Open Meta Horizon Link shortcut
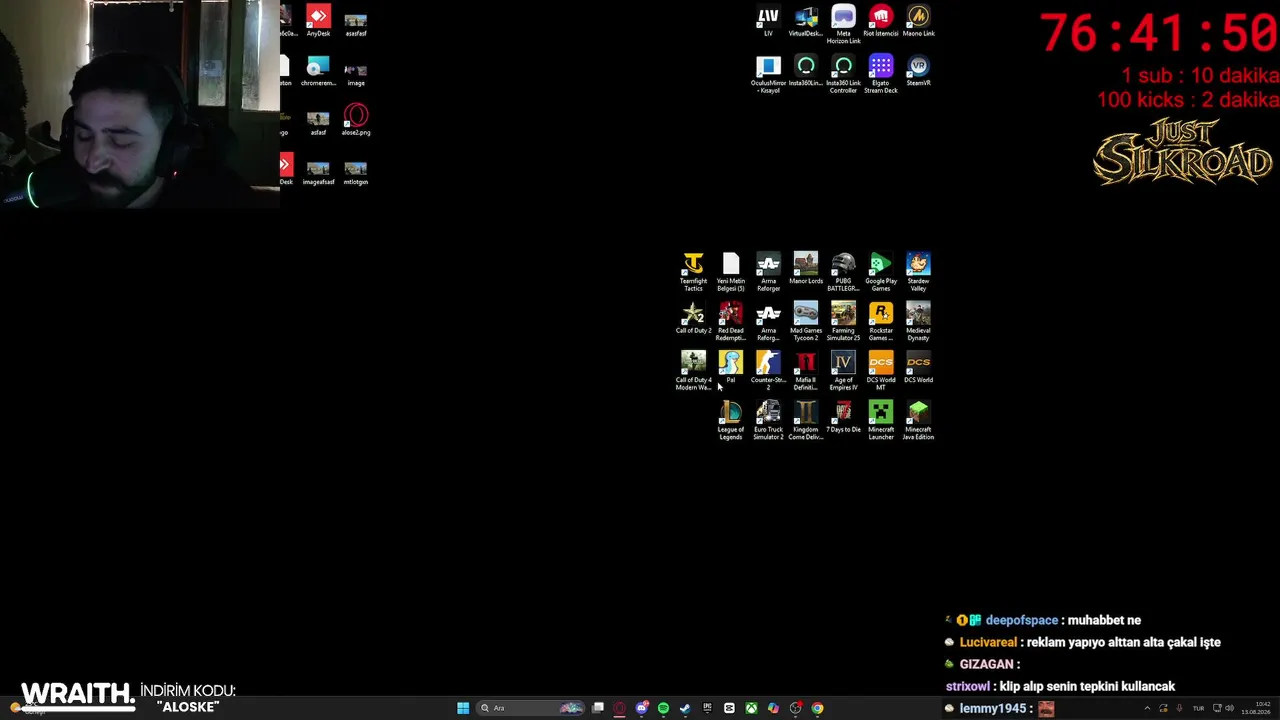Image resolution: width=1280 pixels, height=720 pixels. click(x=843, y=25)
